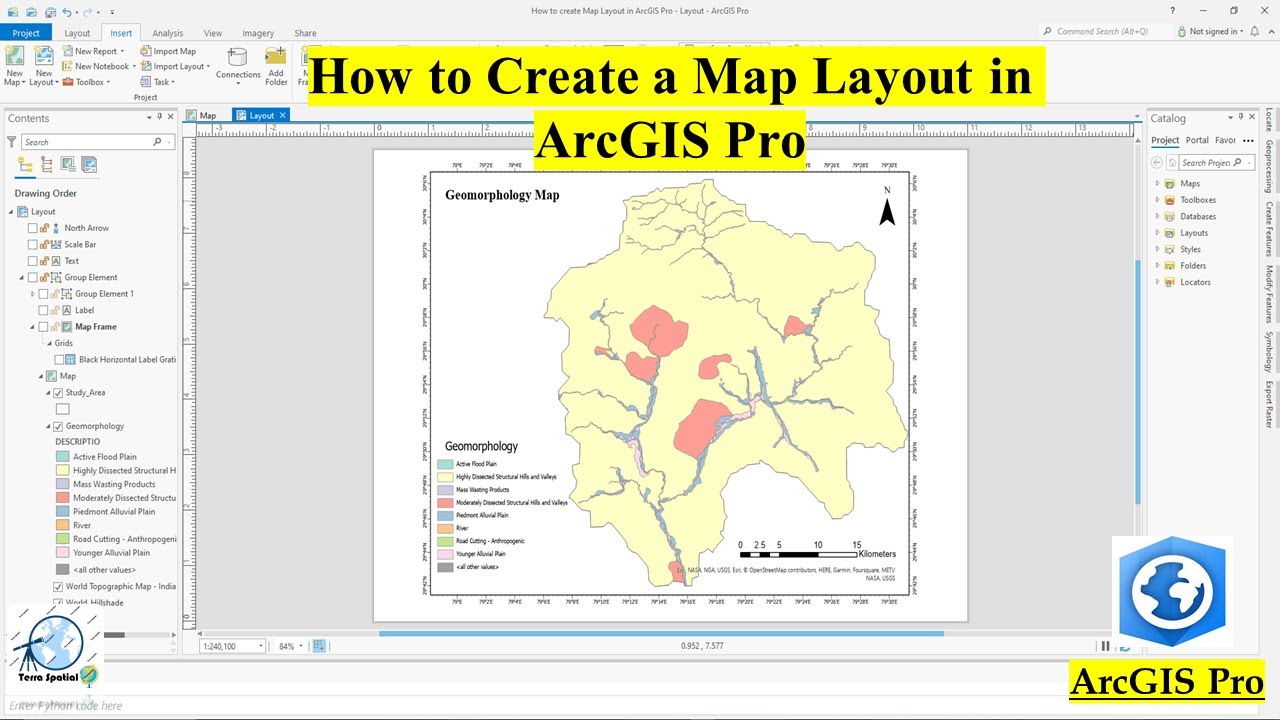Toggle Text element visibility checkbox

click(x=33, y=261)
